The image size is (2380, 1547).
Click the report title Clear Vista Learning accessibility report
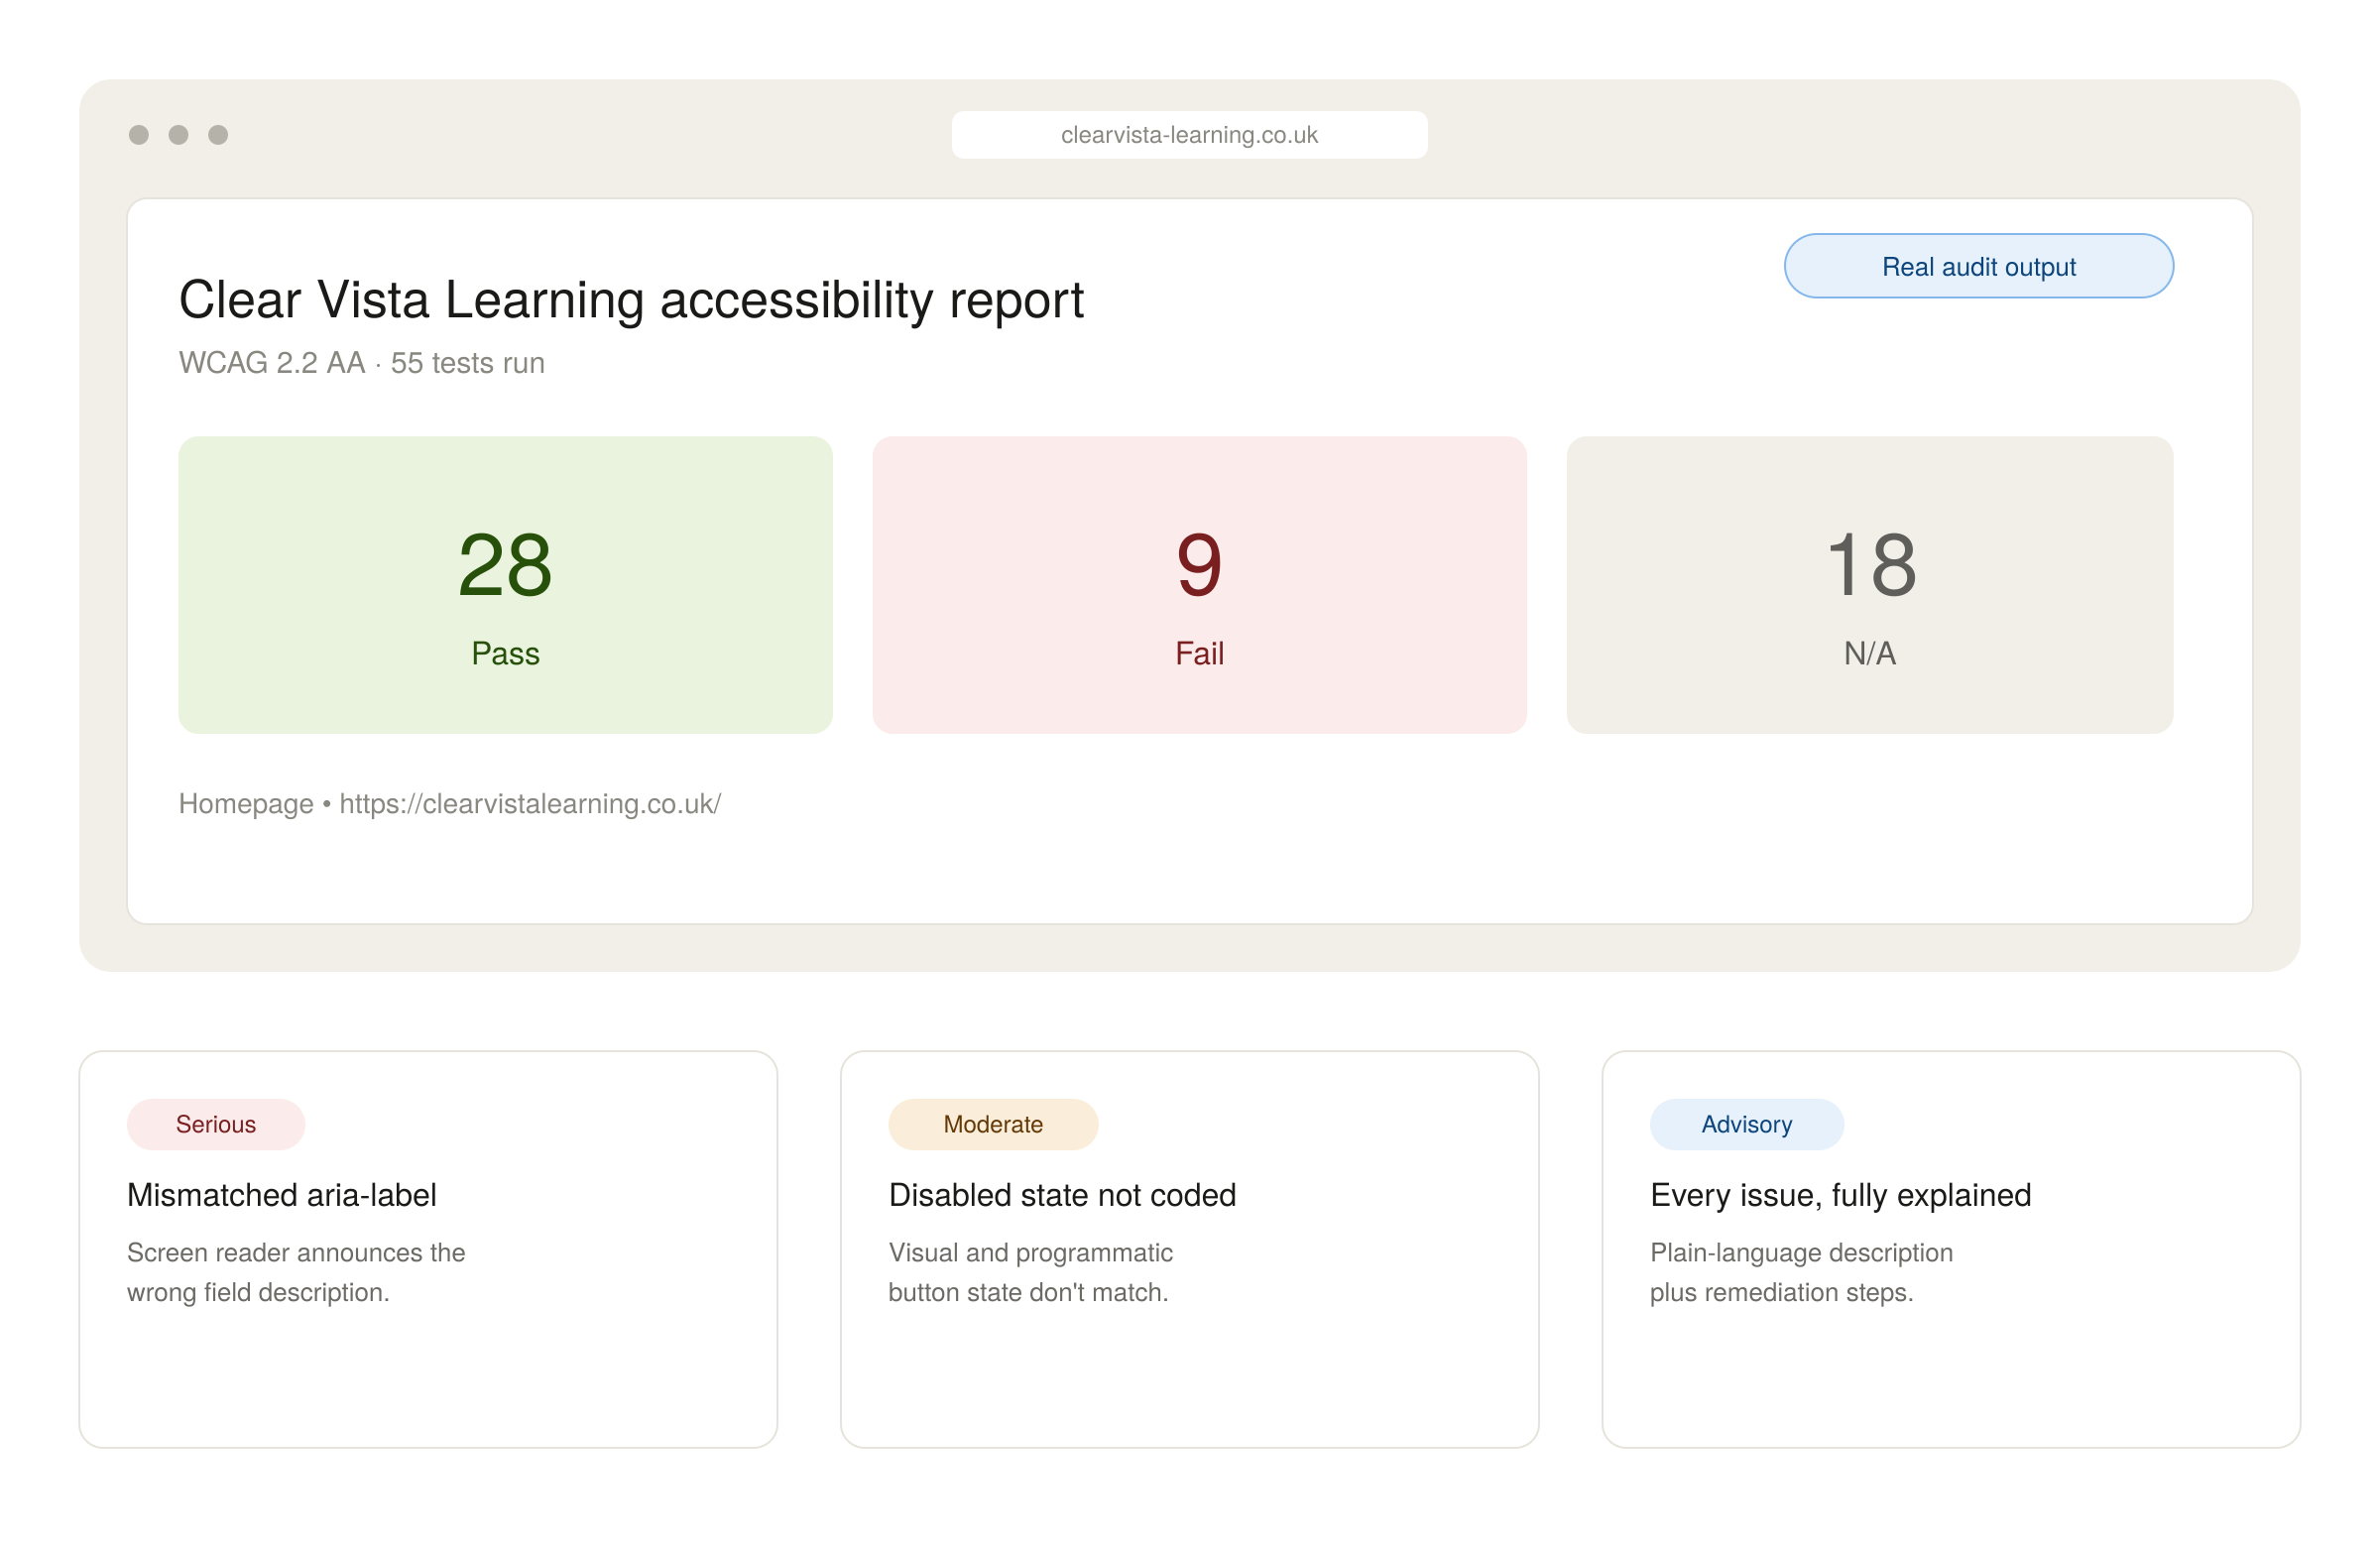click(x=631, y=300)
